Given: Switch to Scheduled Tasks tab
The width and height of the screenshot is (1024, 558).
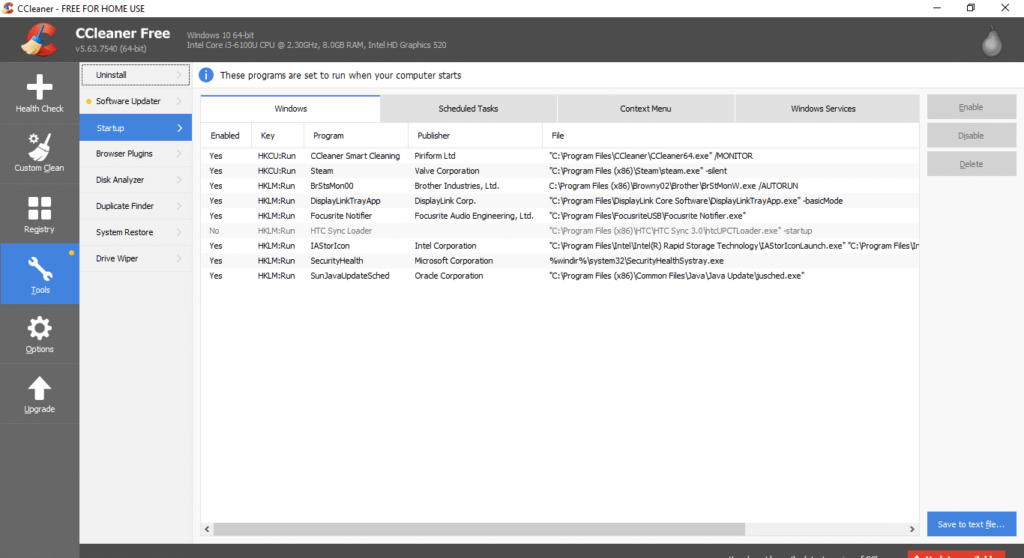Looking at the screenshot, I should click(x=468, y=108).
